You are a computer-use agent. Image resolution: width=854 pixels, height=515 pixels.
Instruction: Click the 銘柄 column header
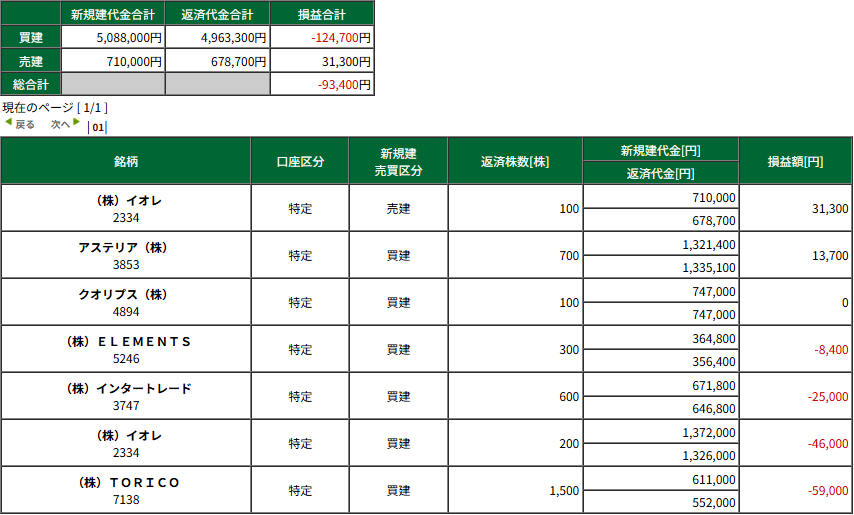point(126,161)
